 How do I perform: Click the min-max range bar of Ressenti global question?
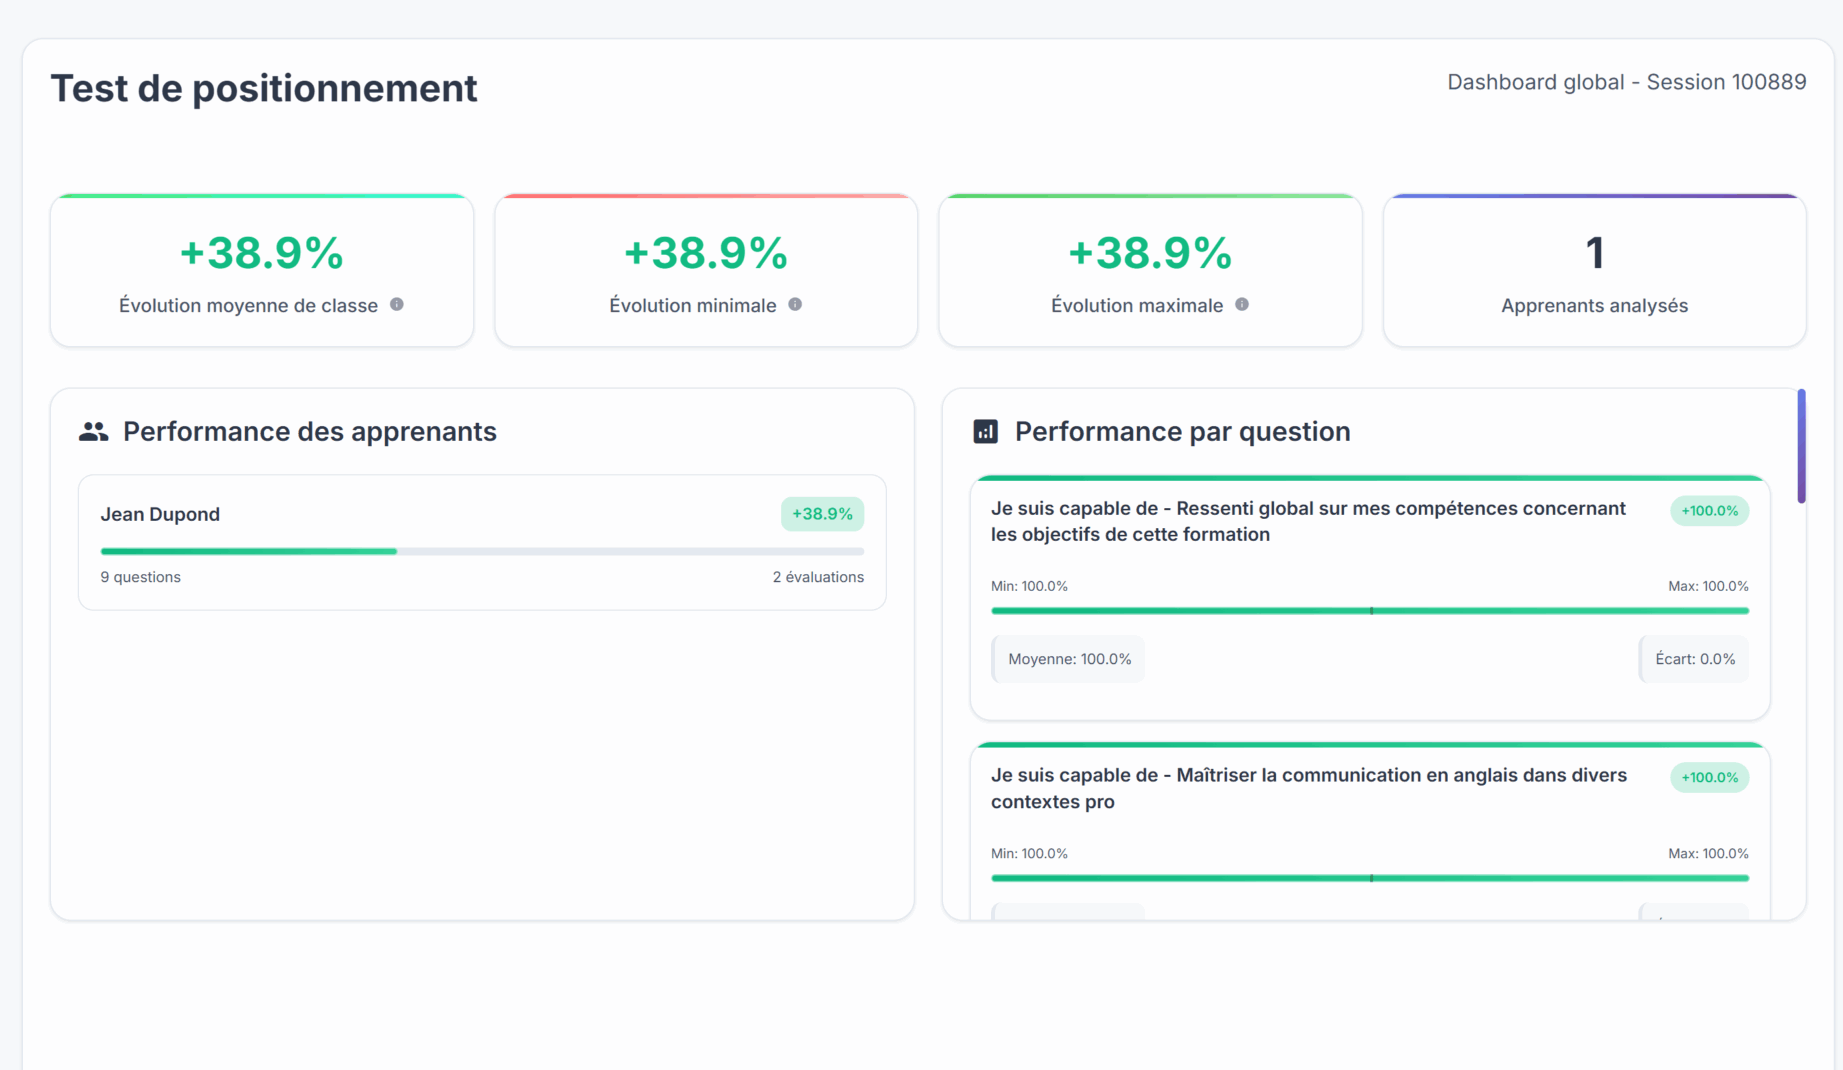(x=1369, y=610)
